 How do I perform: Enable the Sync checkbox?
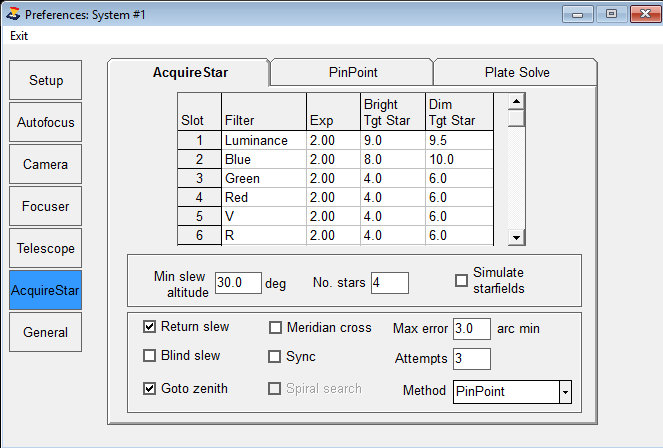tap(274, 357)
